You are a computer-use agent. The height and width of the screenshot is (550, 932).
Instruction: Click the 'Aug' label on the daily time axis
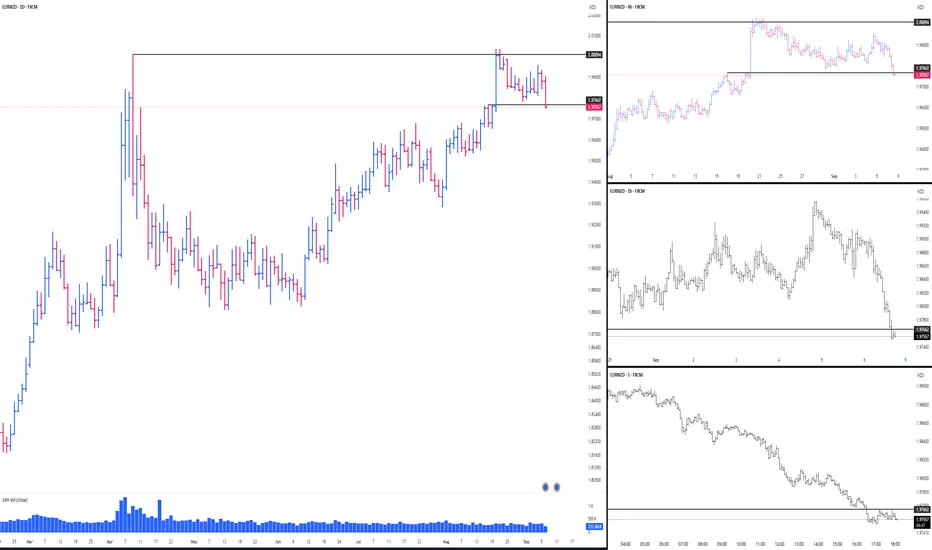446,542
